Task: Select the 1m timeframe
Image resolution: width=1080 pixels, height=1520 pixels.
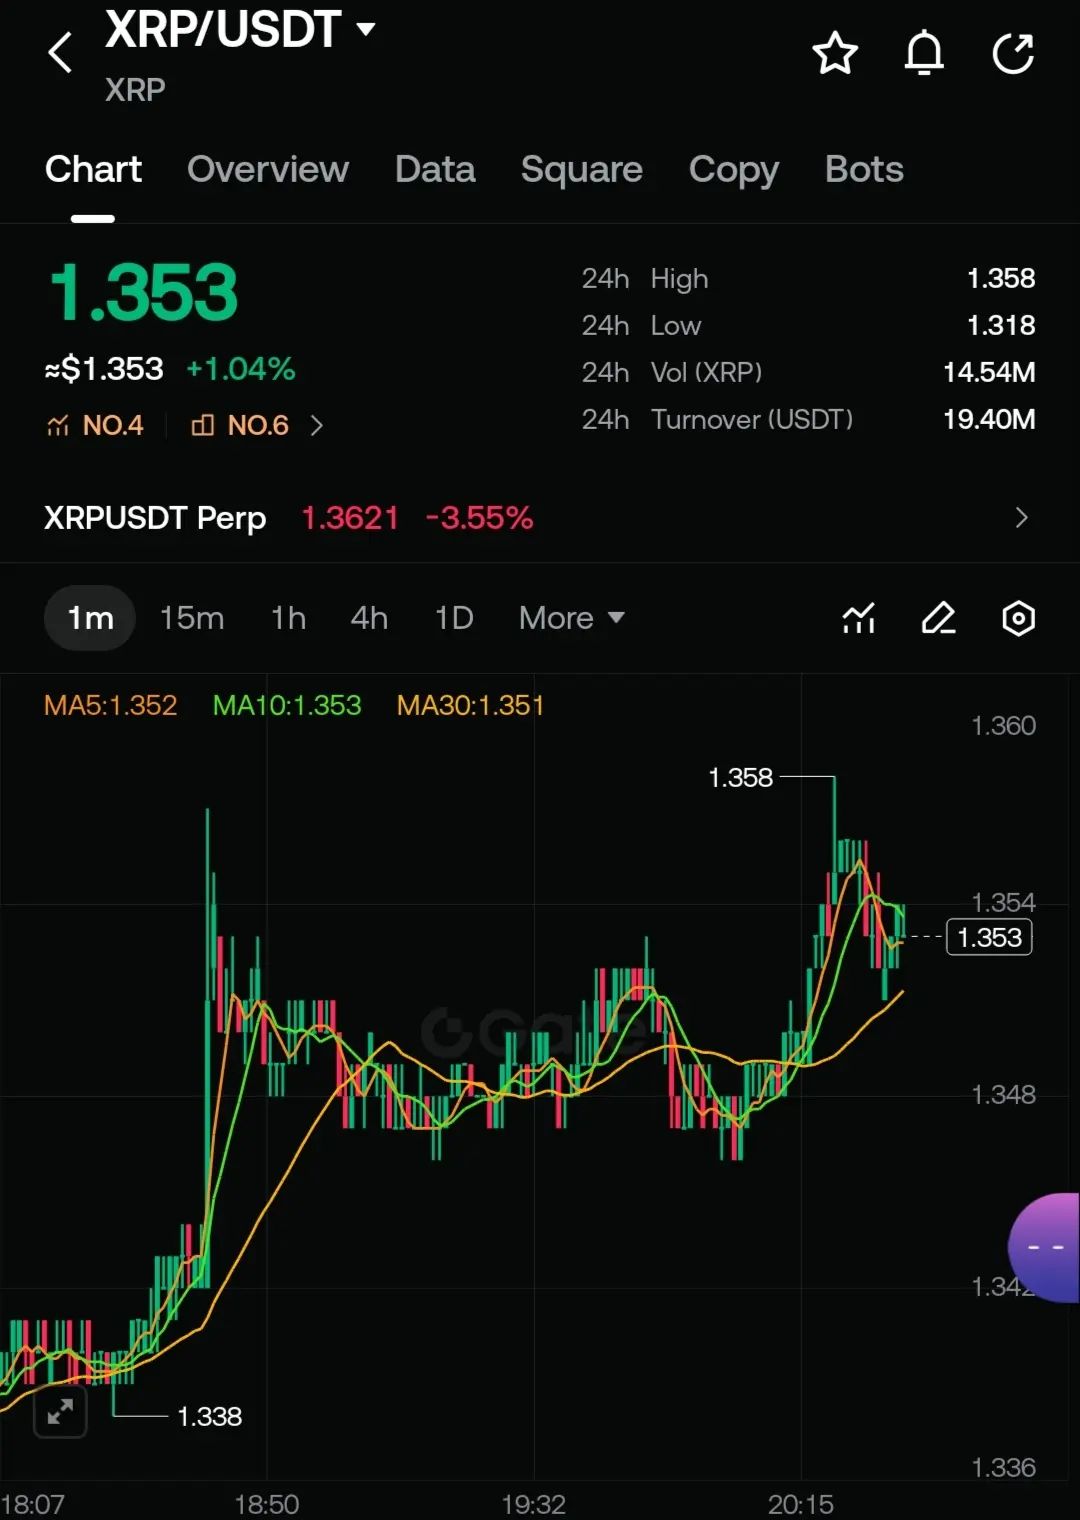Action: click(90, 618)
